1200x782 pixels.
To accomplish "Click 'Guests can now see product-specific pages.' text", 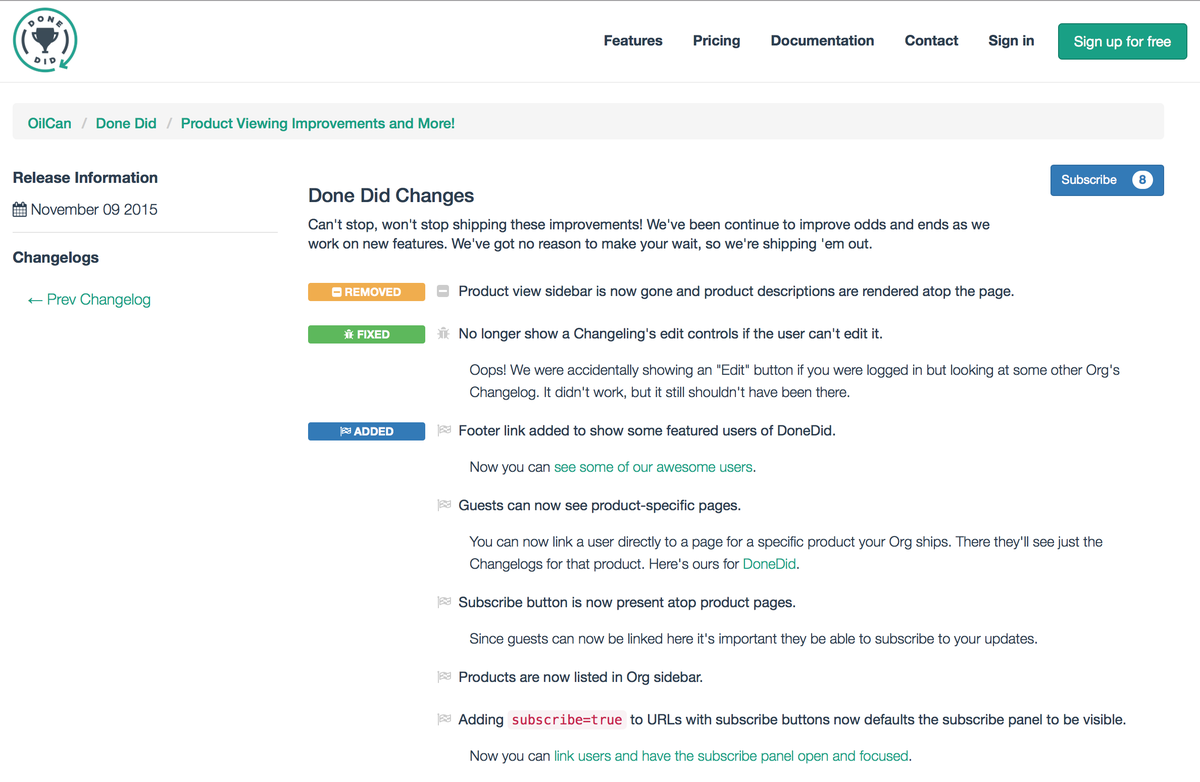I will pos(600,506).
